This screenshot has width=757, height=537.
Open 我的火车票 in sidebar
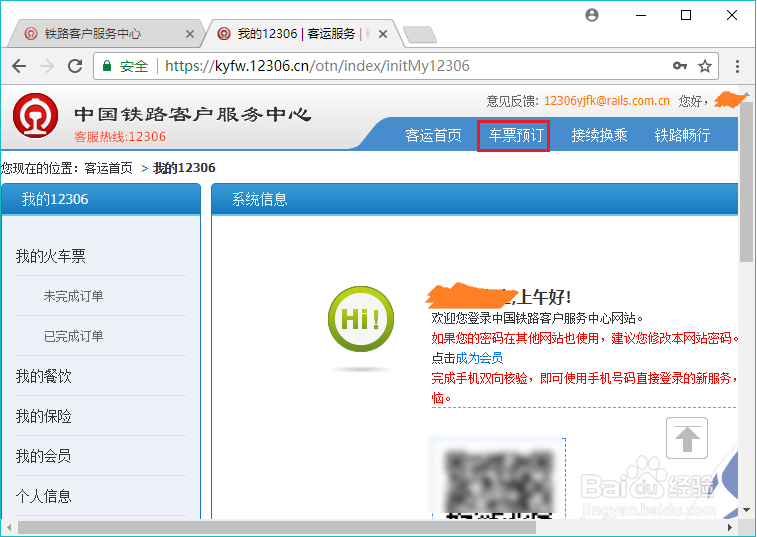tap(51, 256)
